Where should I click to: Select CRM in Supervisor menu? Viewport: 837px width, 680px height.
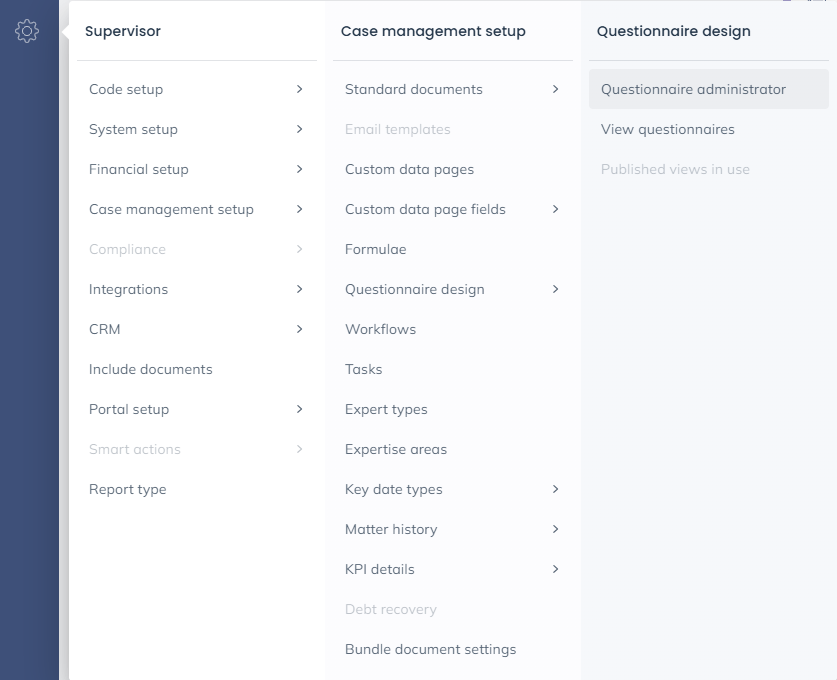pyautogui.click(x=104, y=329)
